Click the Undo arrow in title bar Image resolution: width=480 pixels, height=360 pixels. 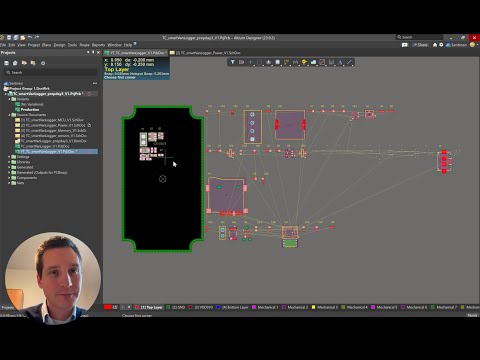point(30,37)
